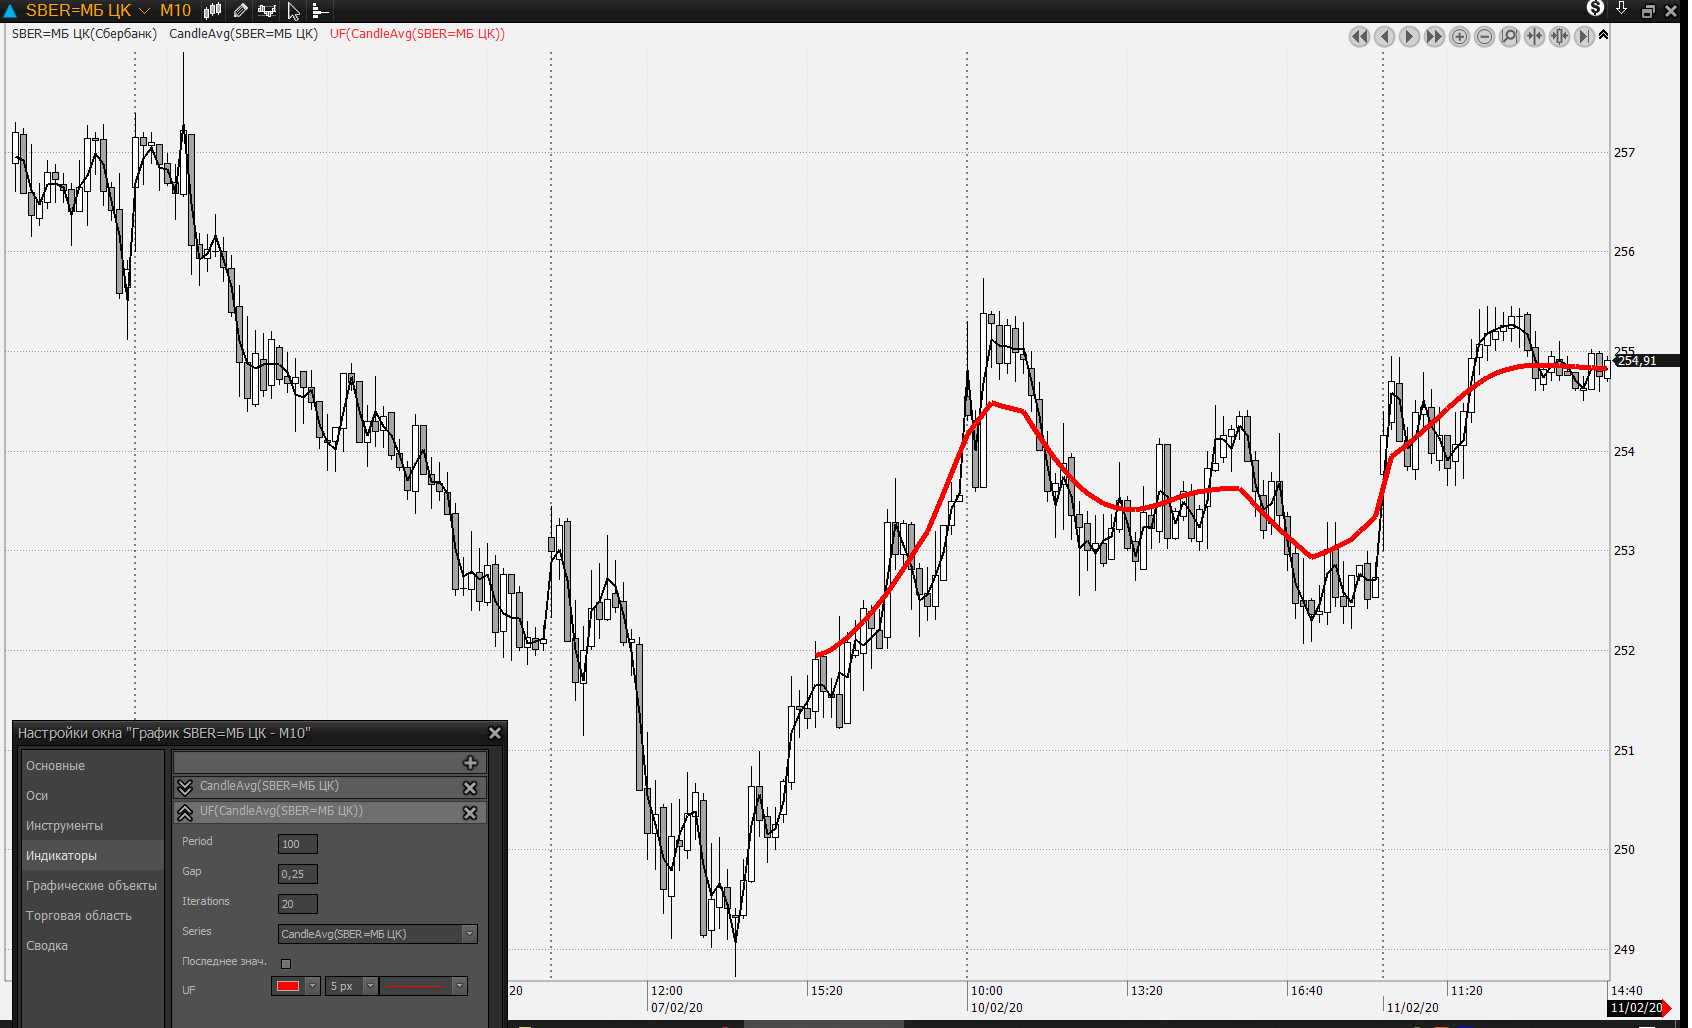Click the candlestick chart type icon
This screenshot has width=1692, height=1028.
[x=213, y=10]
